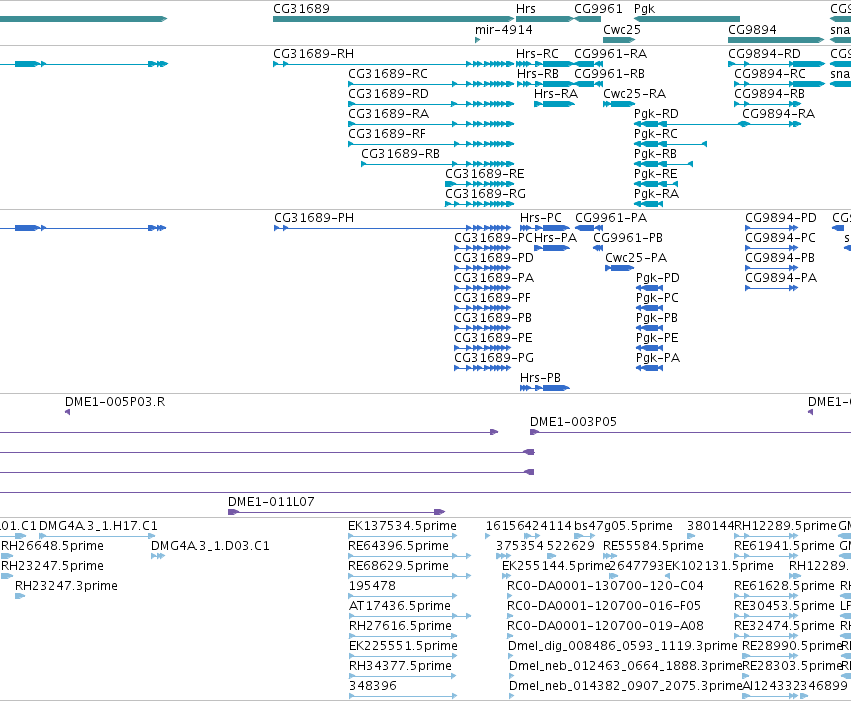Select the Pgk-RC transcript label
Screen dimensions: 851x701
(x=655, y=134)
